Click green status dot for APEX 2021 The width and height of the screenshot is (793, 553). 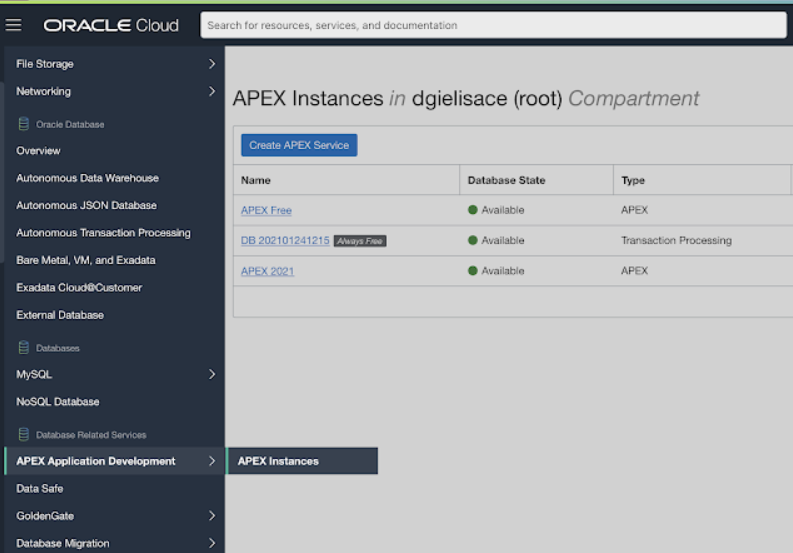coord(472,271)
